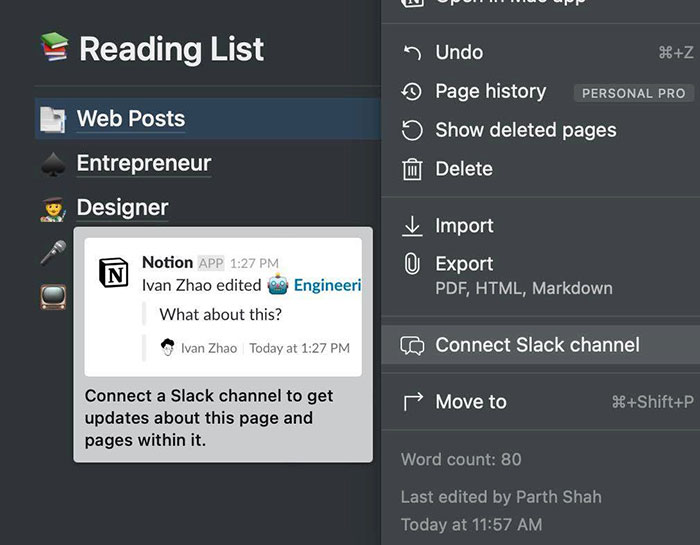This screenshot has width=700, height=545.
Task: Click the Page history clock icon
Action: pyautogui.click(x=412, y=92)
